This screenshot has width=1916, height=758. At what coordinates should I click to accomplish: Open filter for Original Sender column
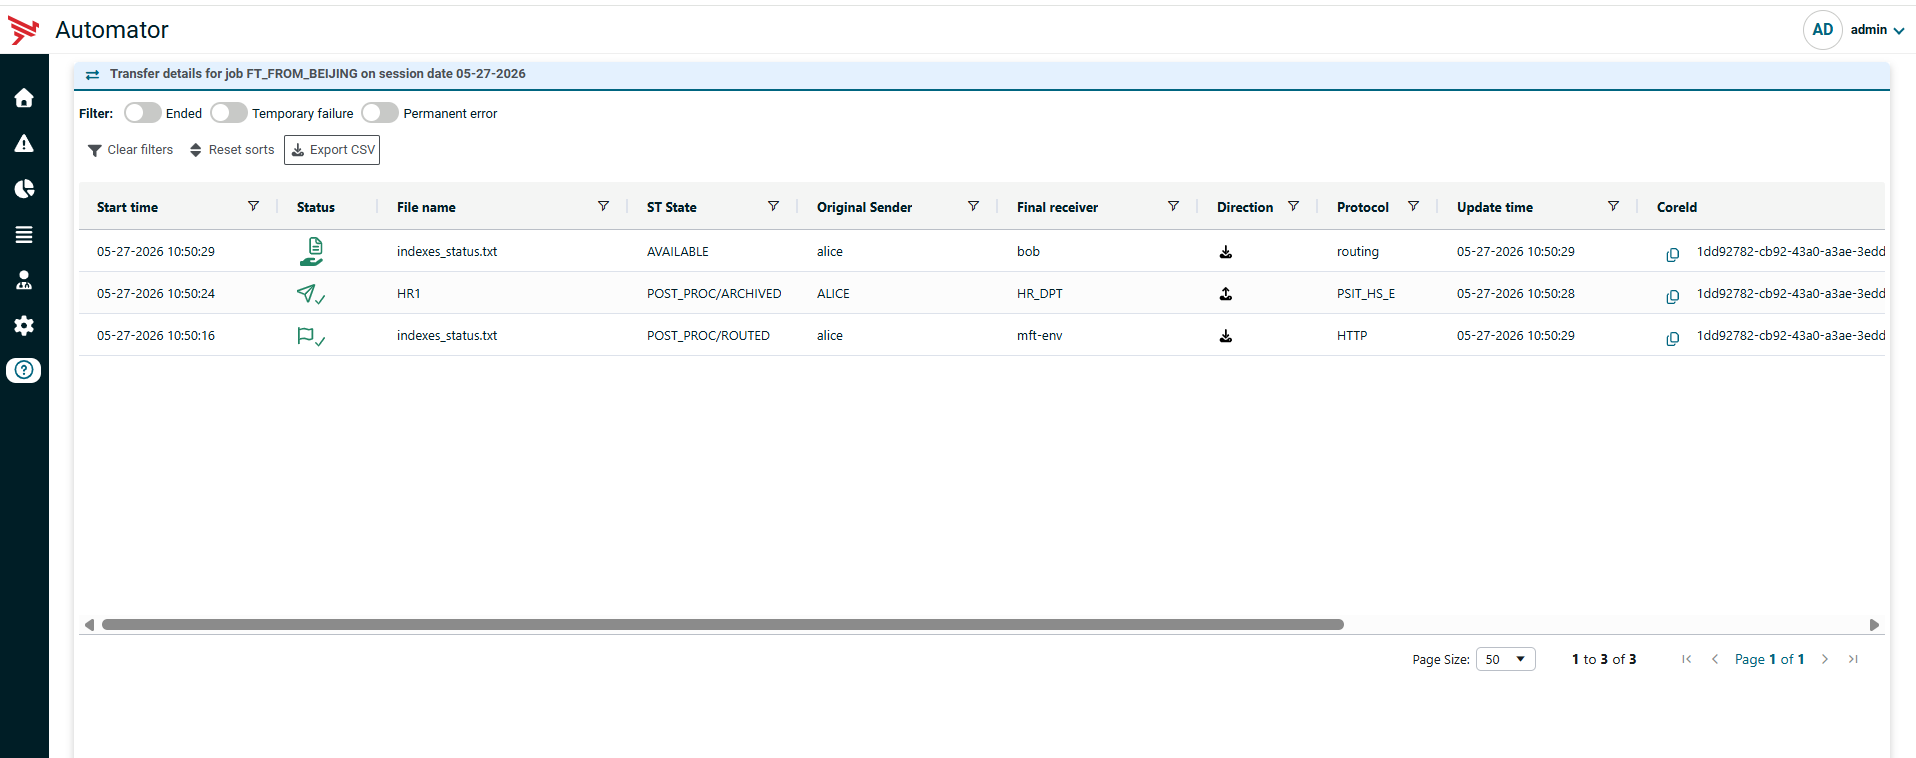pyautogui.click(x=973, y=206)
